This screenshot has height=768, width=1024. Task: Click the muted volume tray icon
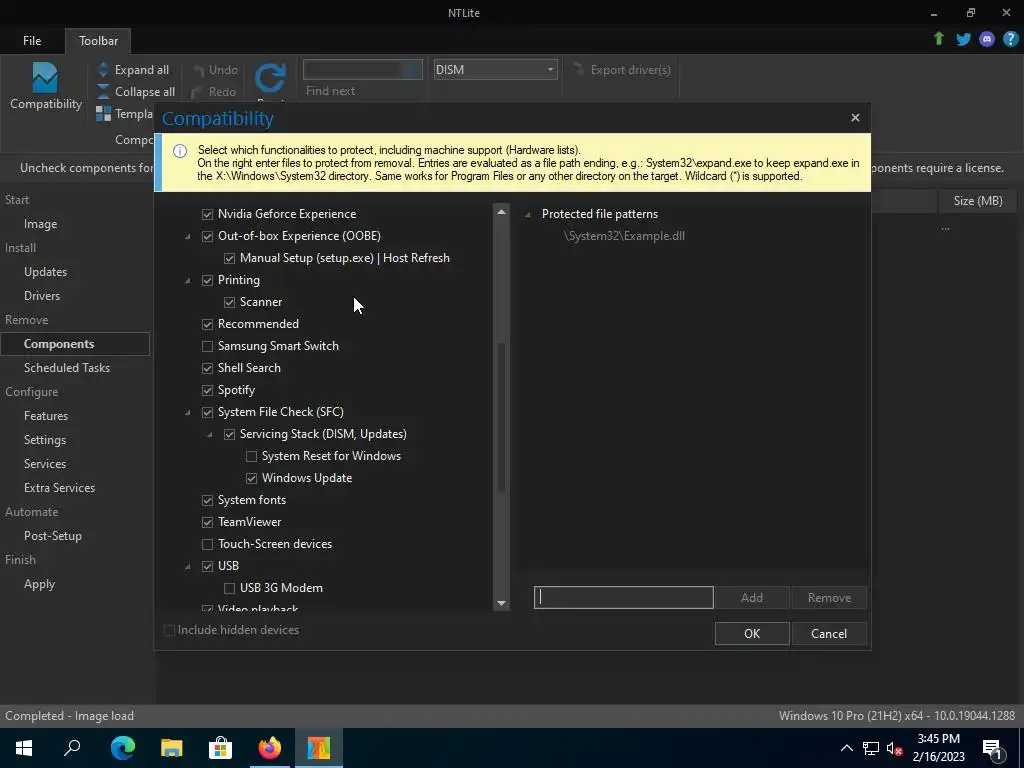(895, 748)
